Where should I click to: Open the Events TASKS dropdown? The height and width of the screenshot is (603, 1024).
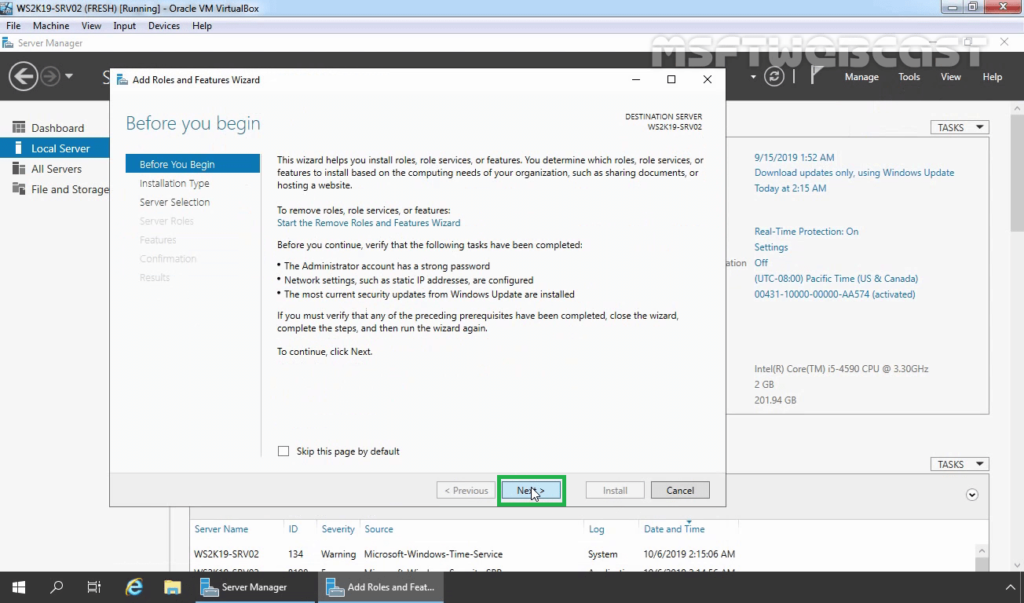point(959,464)
